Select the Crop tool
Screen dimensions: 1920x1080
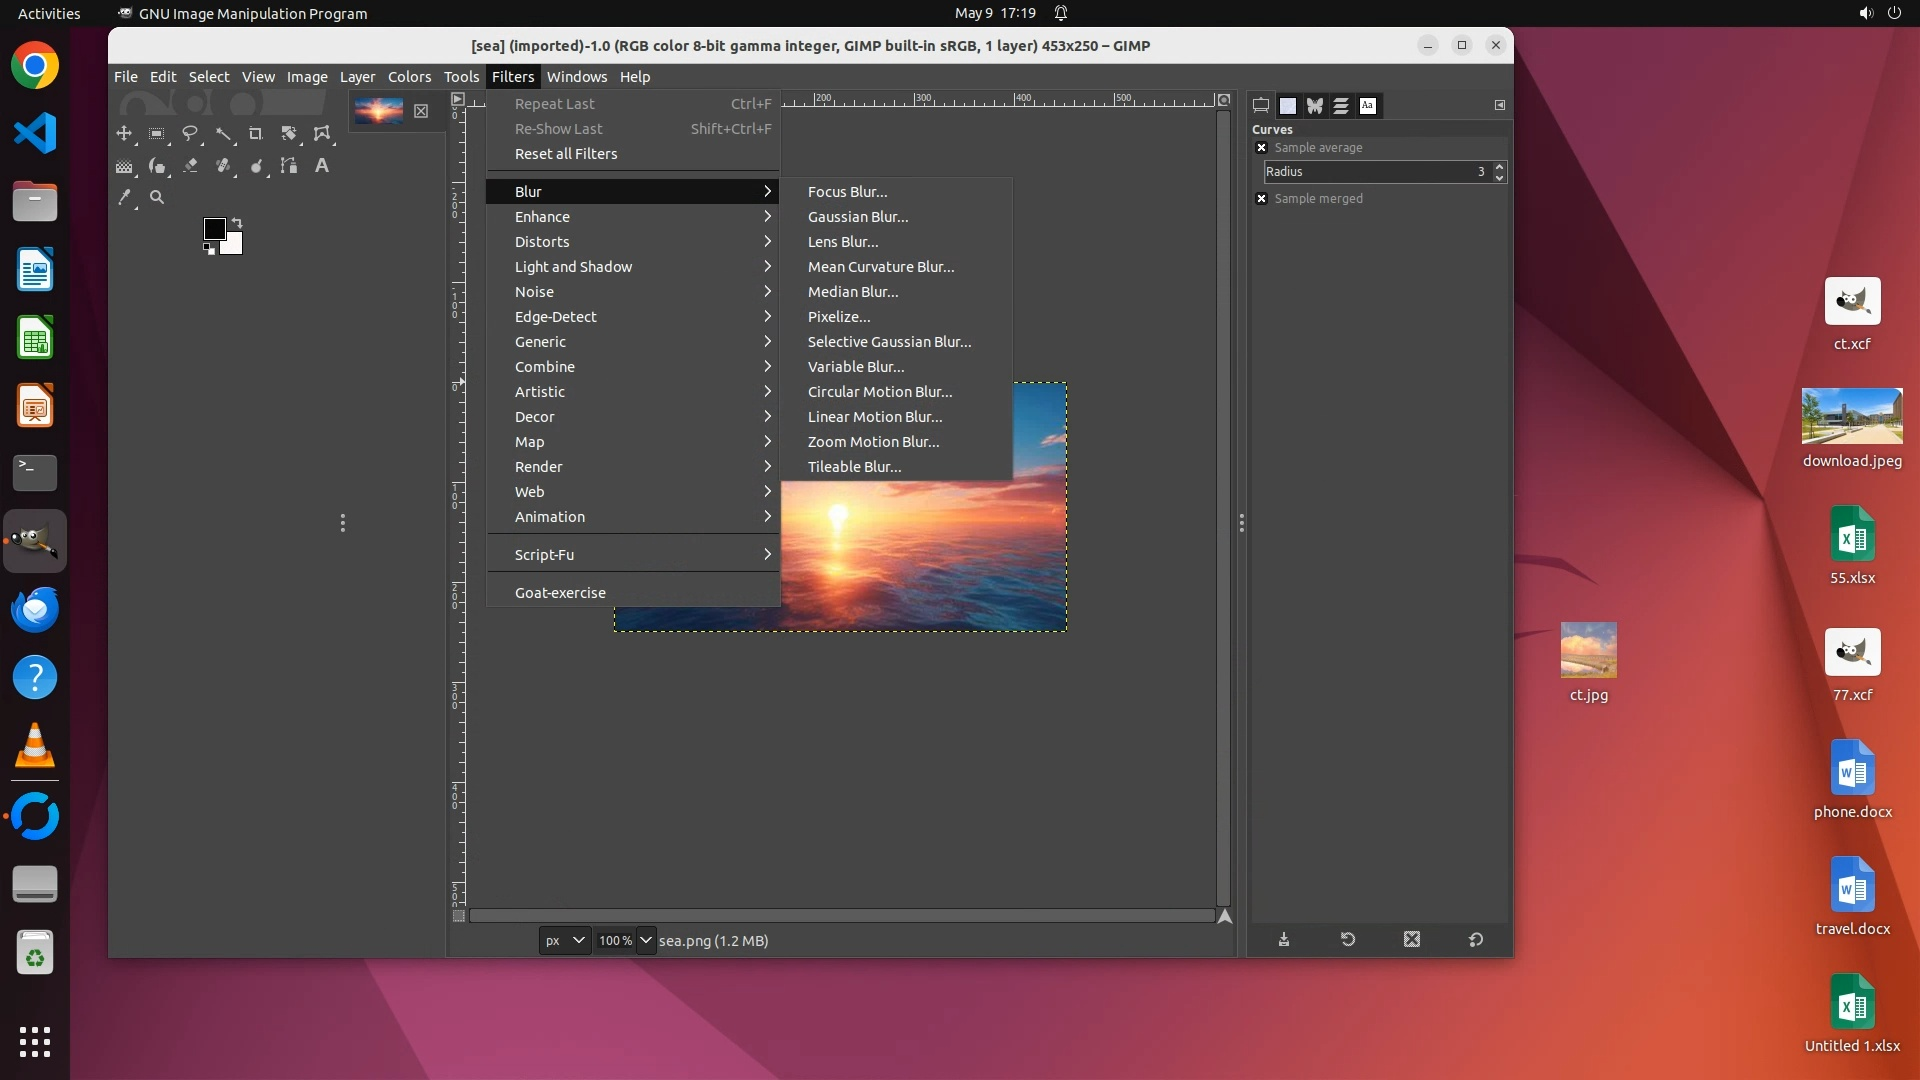256,133
